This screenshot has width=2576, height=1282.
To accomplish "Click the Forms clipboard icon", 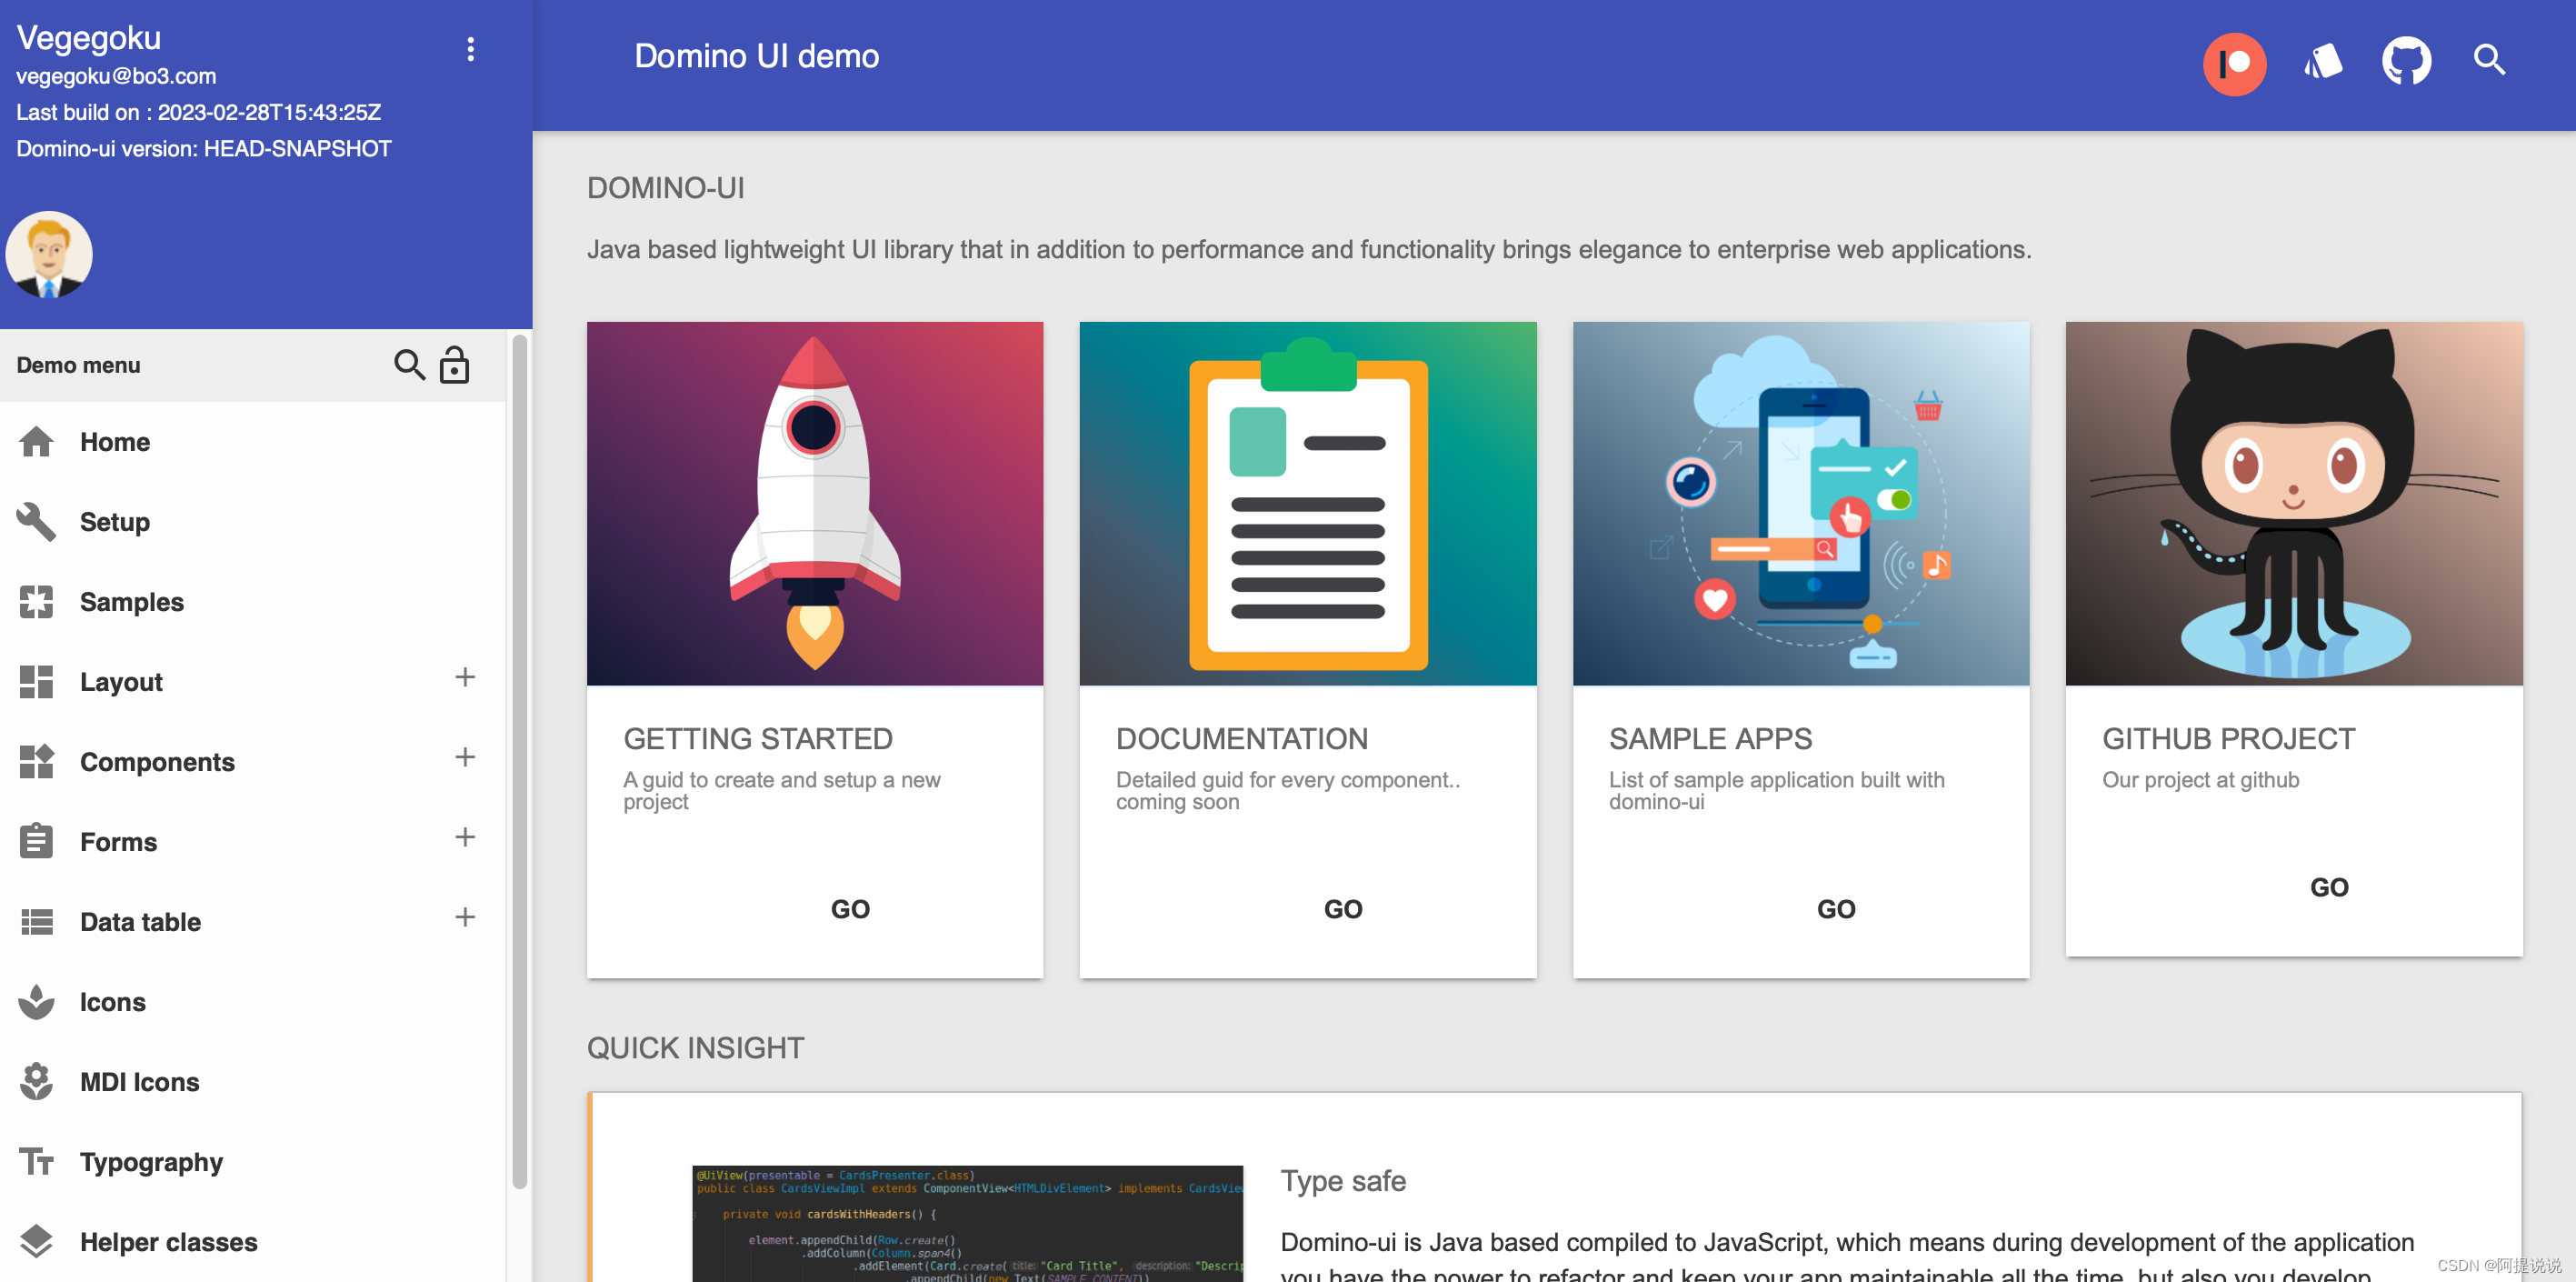I will coord(36,841).
